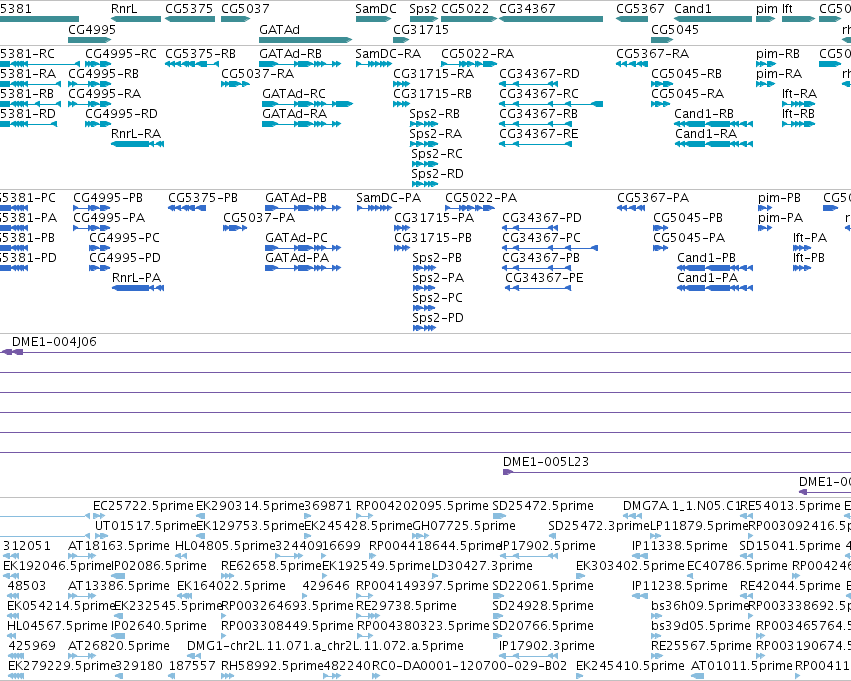Select protein CG5037-PA
Viewport: 851px width, 681px height.
(259, 218)
